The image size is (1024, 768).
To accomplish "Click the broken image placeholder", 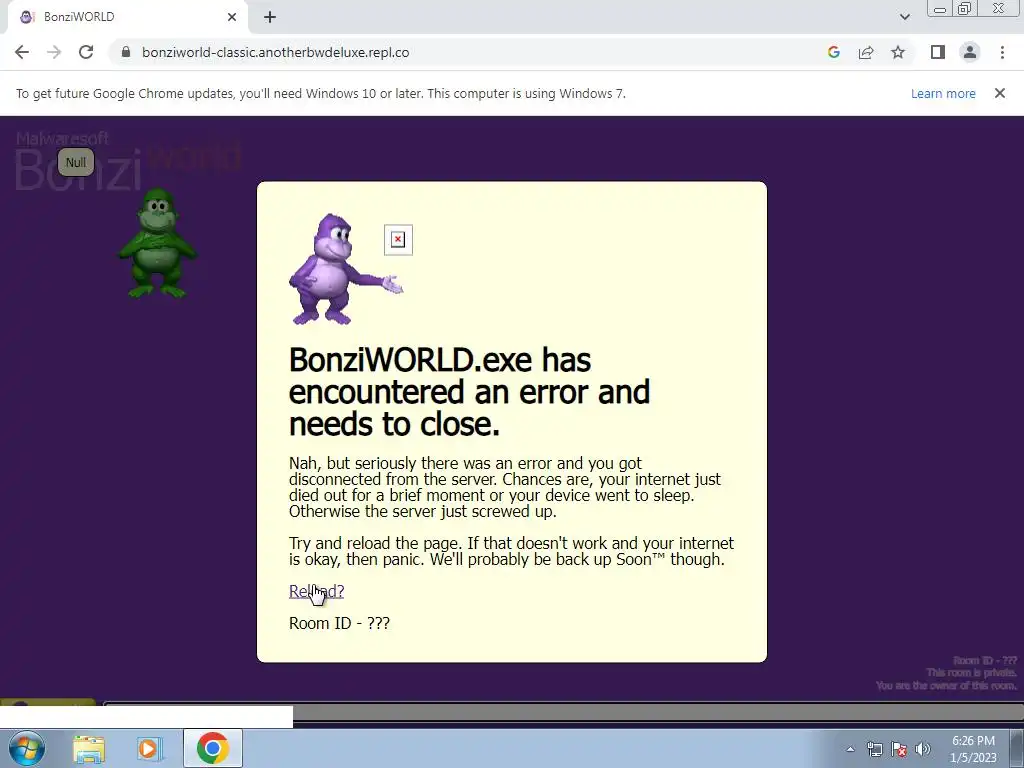I will click(x=398, y=240).
